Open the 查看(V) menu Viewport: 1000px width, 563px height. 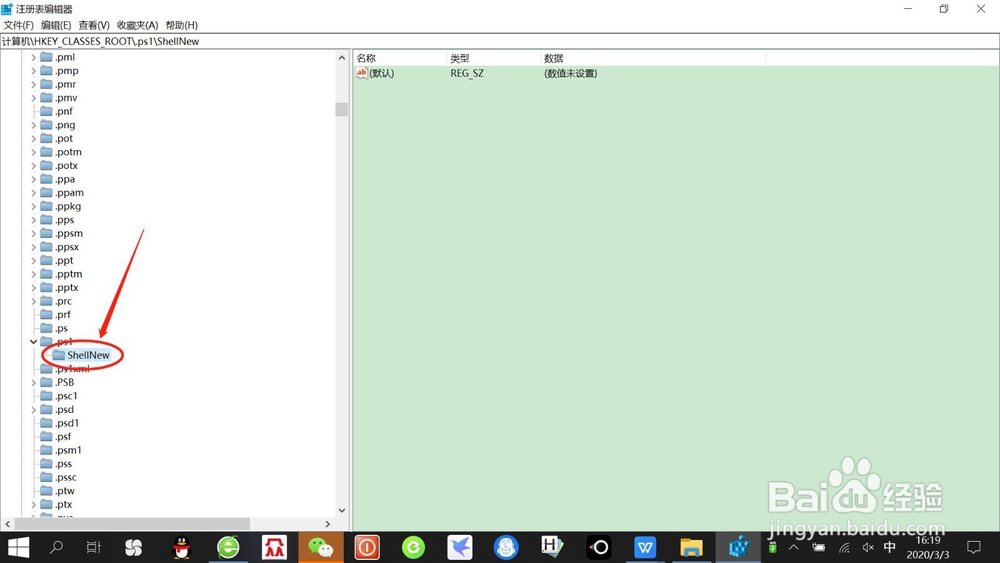(94, 25)
